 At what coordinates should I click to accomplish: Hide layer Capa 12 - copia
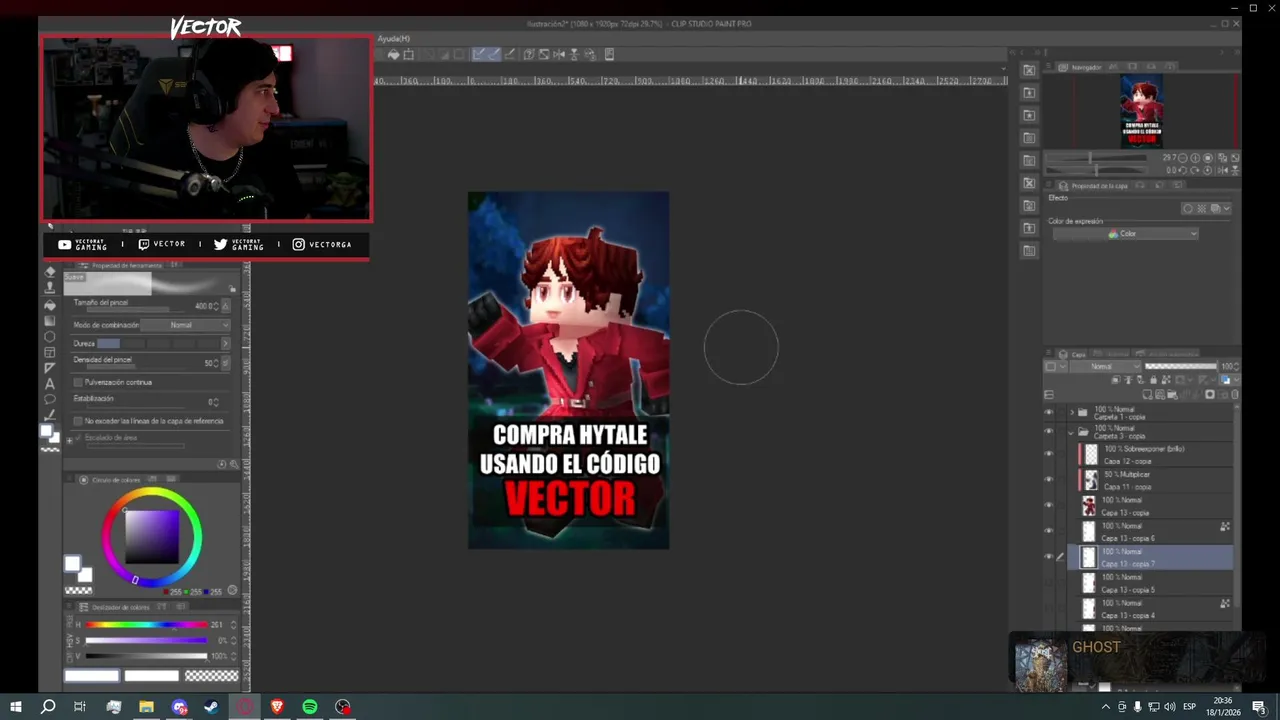coord(1049,454)
